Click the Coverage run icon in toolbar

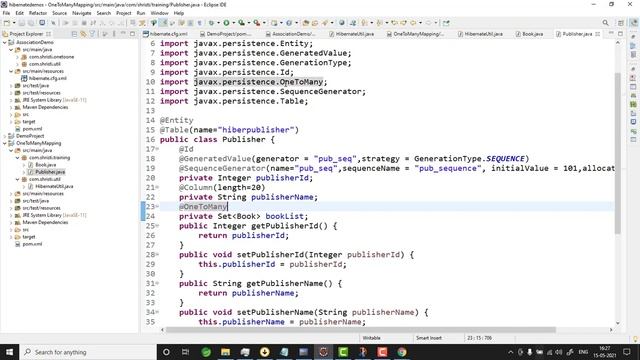pos(242,23)
